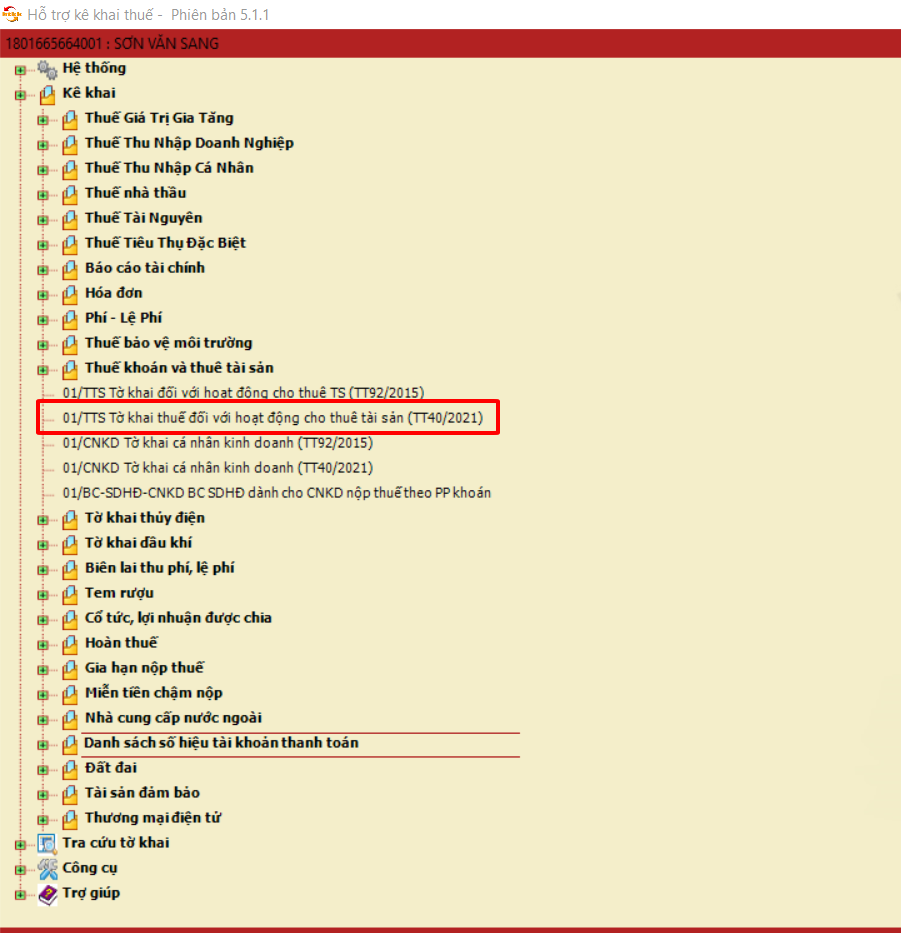
Task: Collapse the Thuế khoán và thuê tài sản node
Action: click(43, 370)
